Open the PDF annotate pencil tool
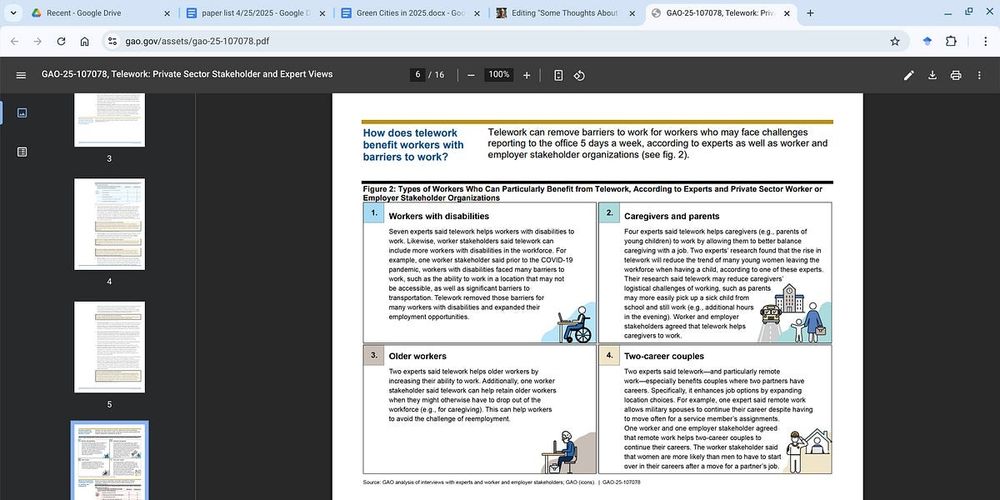This screenshot has height=500, width=1000. point(909,75)
